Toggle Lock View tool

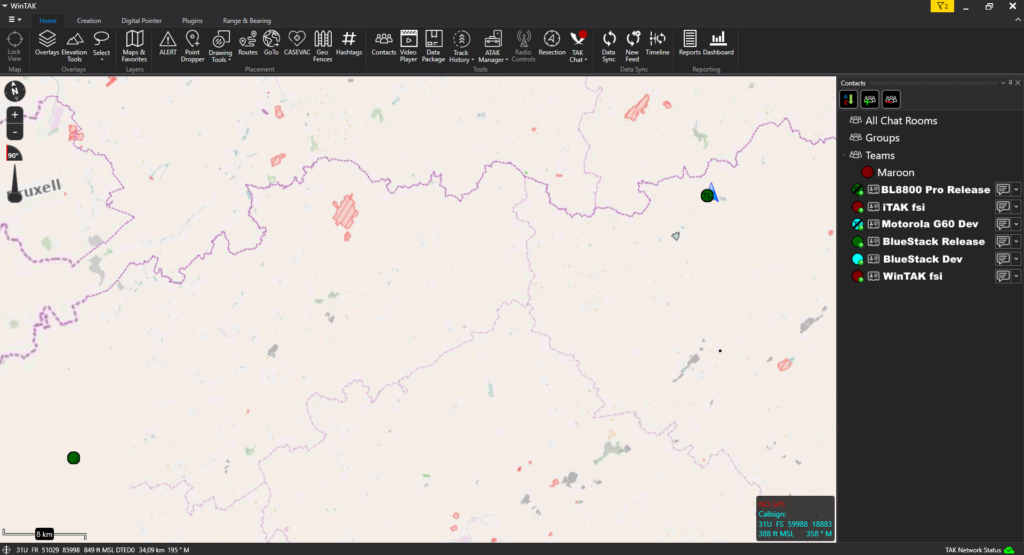point(14,46)
